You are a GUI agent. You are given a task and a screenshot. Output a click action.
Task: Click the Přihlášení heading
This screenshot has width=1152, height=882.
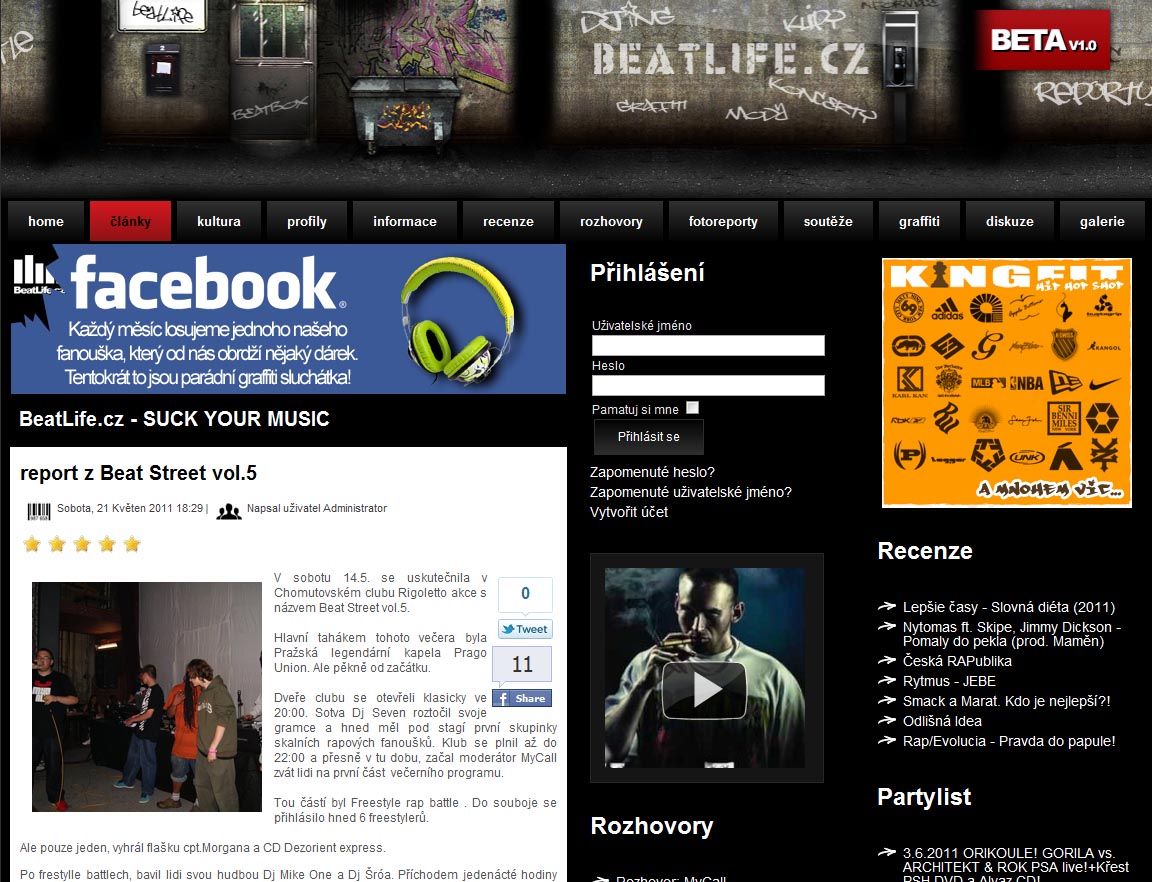647,273
